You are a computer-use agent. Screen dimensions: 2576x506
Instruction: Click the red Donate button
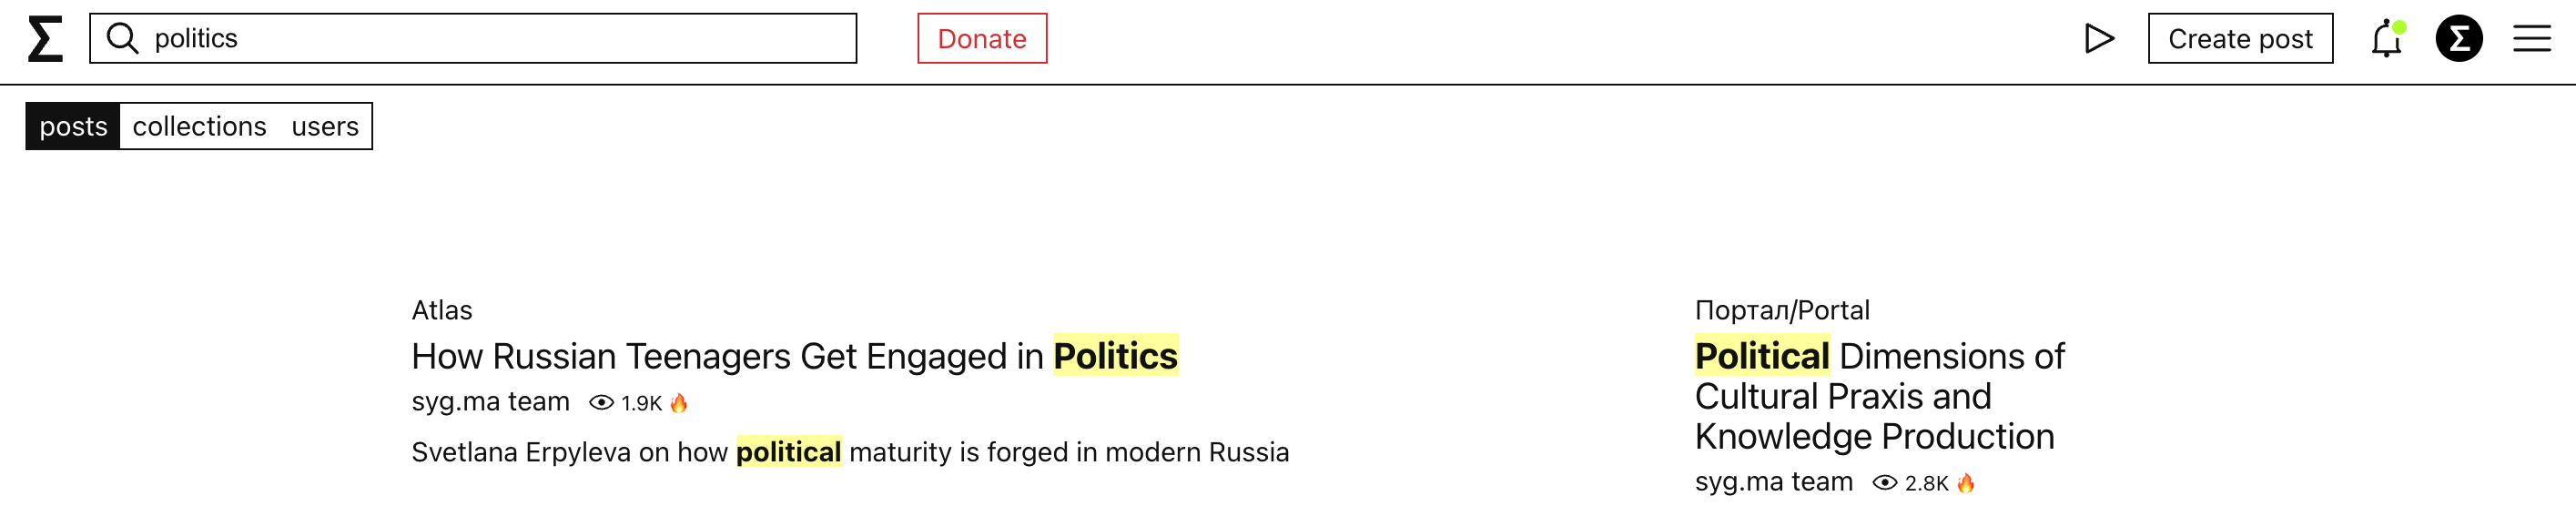[982, 39]
